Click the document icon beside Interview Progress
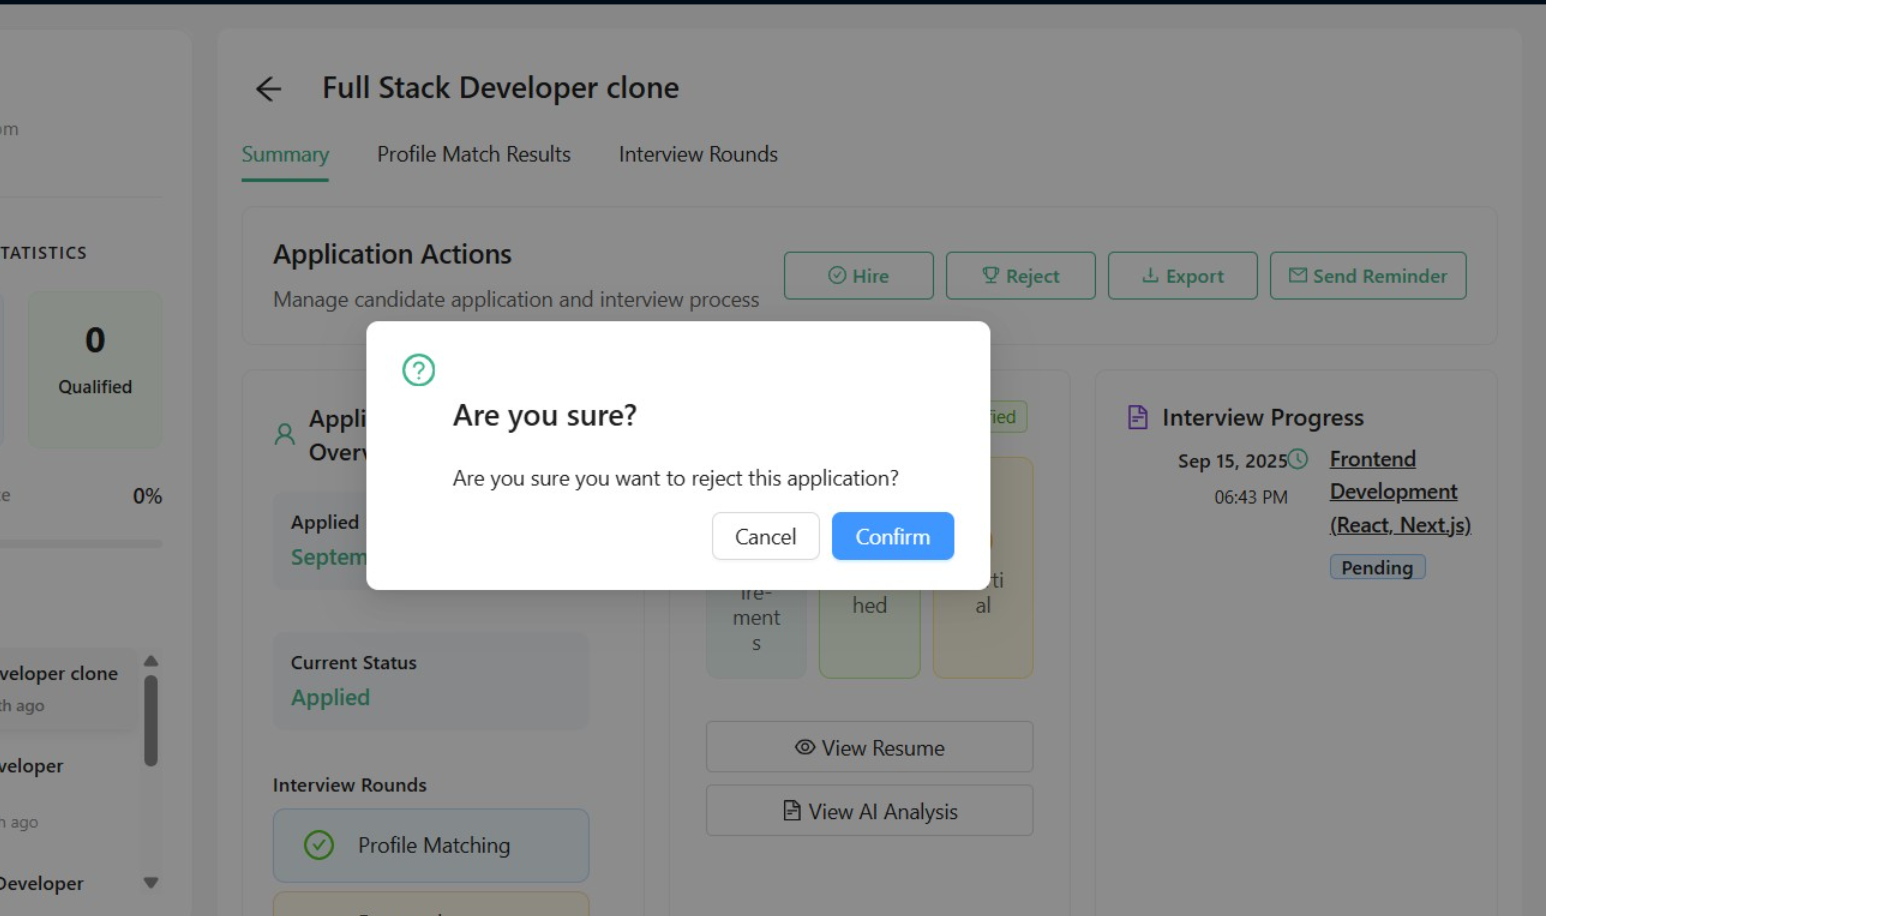1904x916 pixels. pyautogui.click(x=1137, y=417)
